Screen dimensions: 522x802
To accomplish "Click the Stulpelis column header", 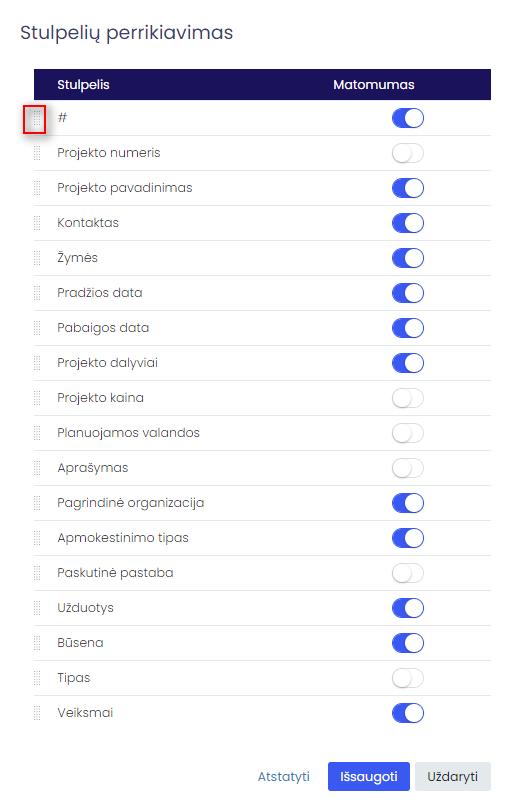I will (83, 84).
